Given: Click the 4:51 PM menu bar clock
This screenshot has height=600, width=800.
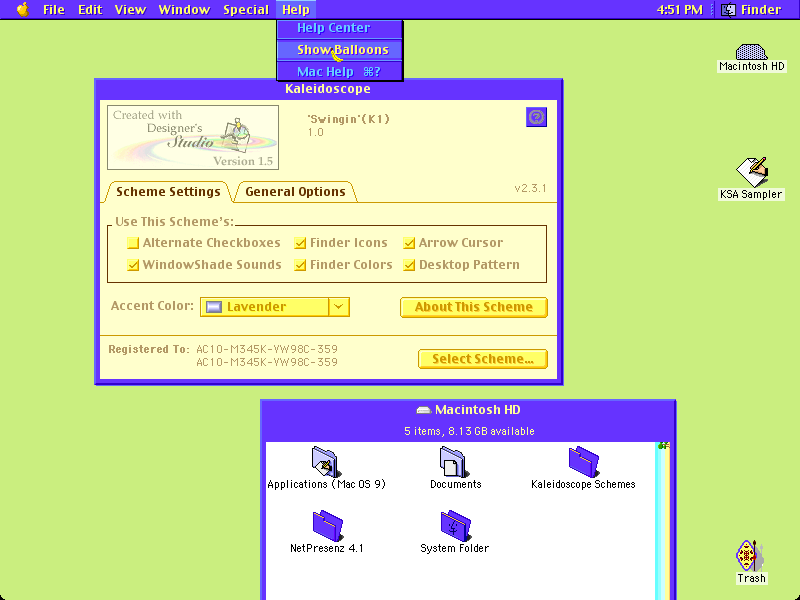Looking at the screenshot, I should 680,10.
